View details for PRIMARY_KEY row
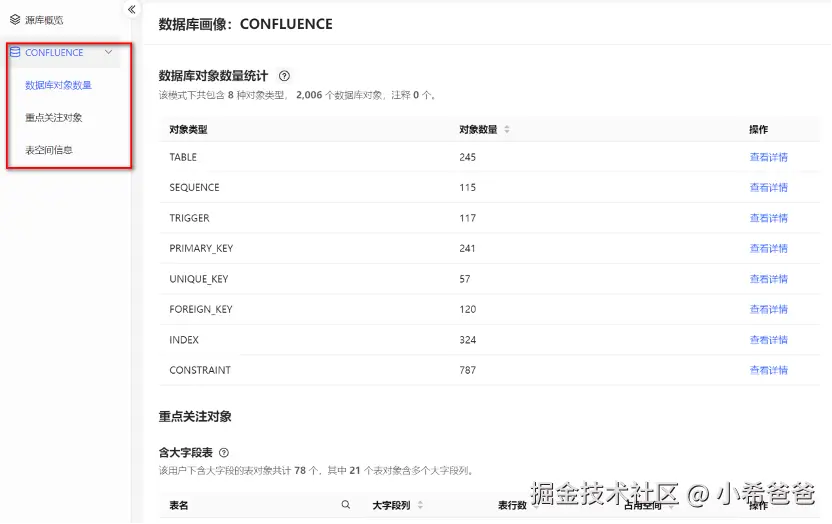832x524 pixels. (768, 248)
